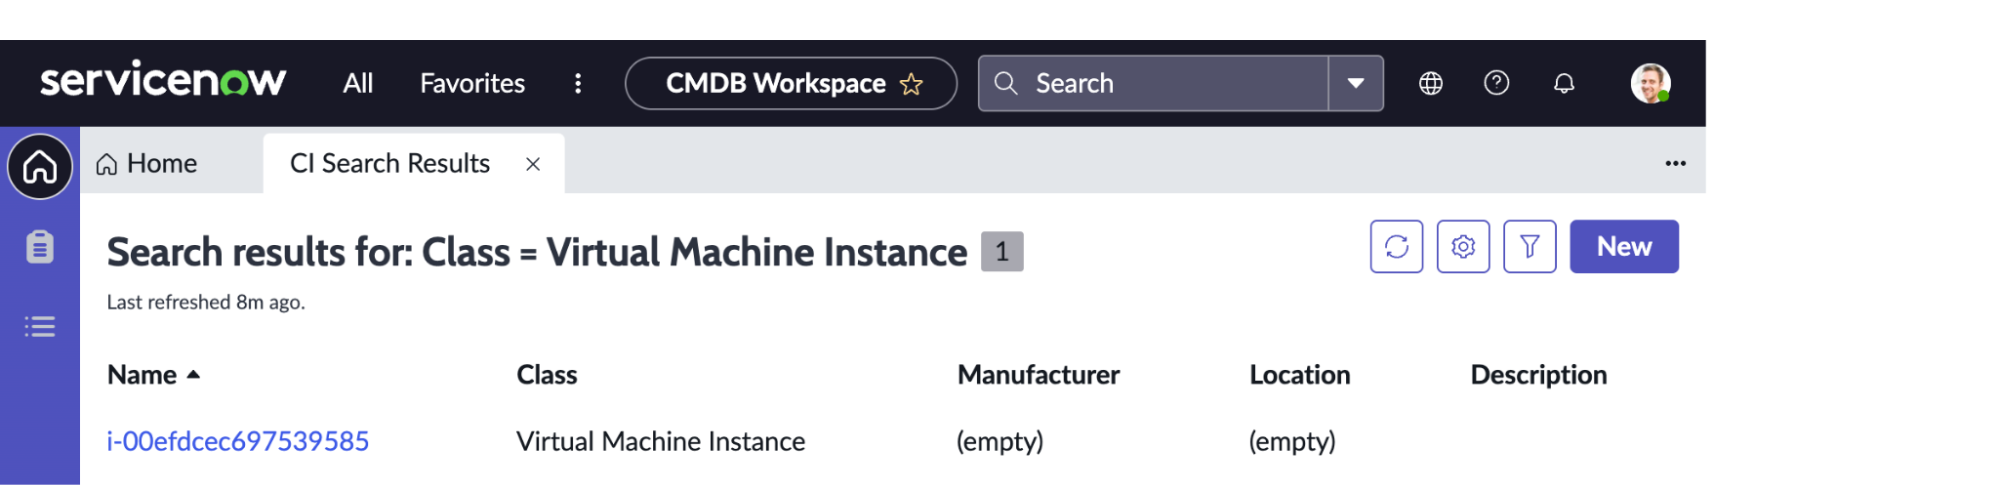
Task: Open notifications bell
Action: [x=1564, y=83]
